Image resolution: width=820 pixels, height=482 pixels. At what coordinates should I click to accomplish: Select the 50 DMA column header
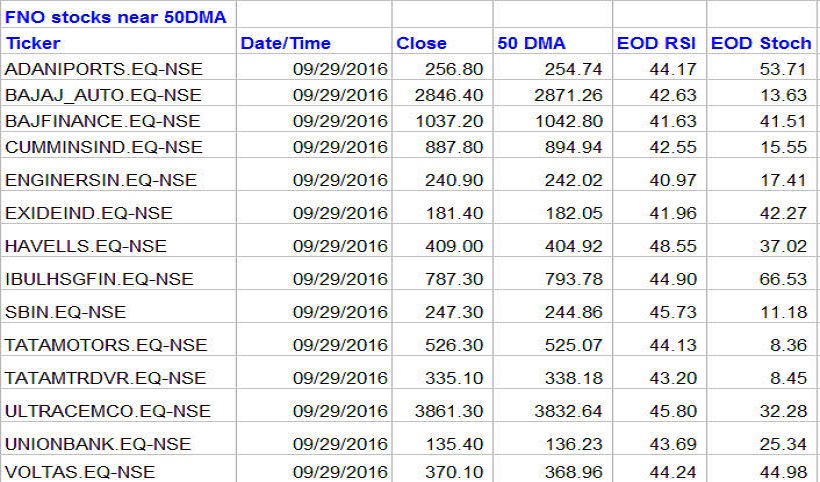531,43
